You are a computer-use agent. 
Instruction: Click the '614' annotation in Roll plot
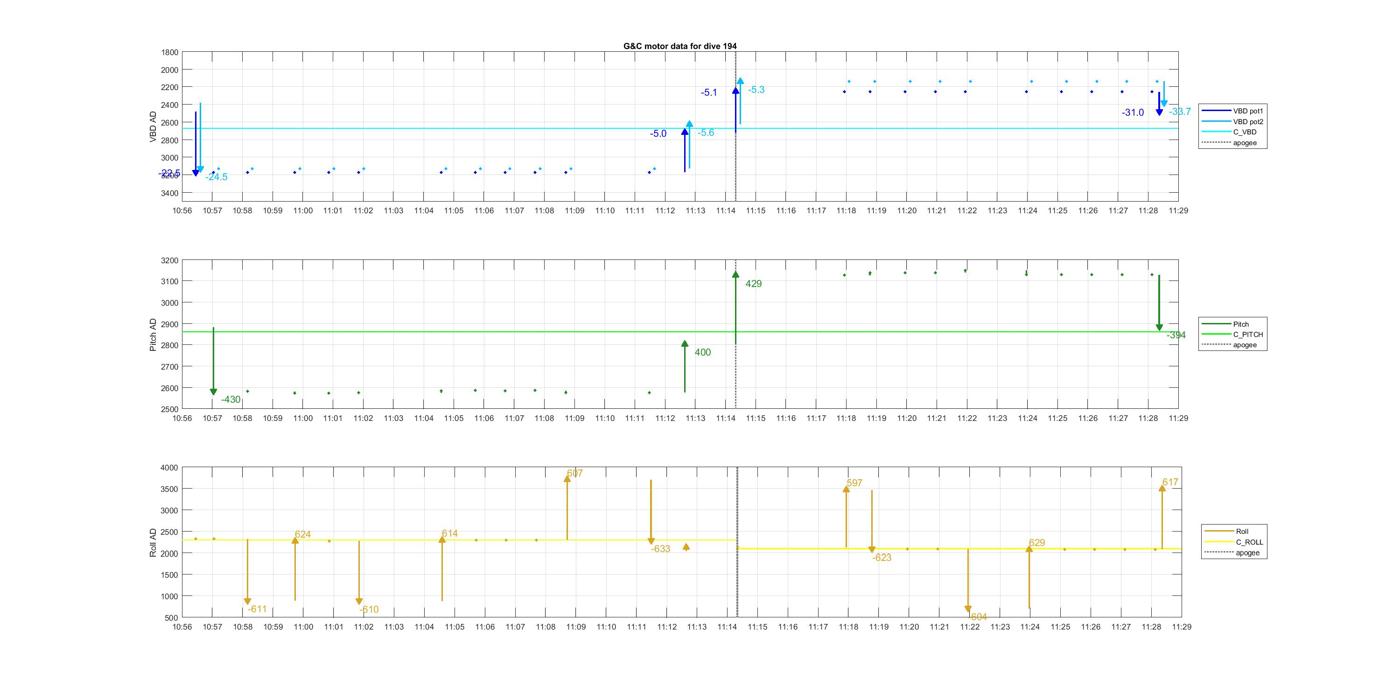[x=450, y=534]
